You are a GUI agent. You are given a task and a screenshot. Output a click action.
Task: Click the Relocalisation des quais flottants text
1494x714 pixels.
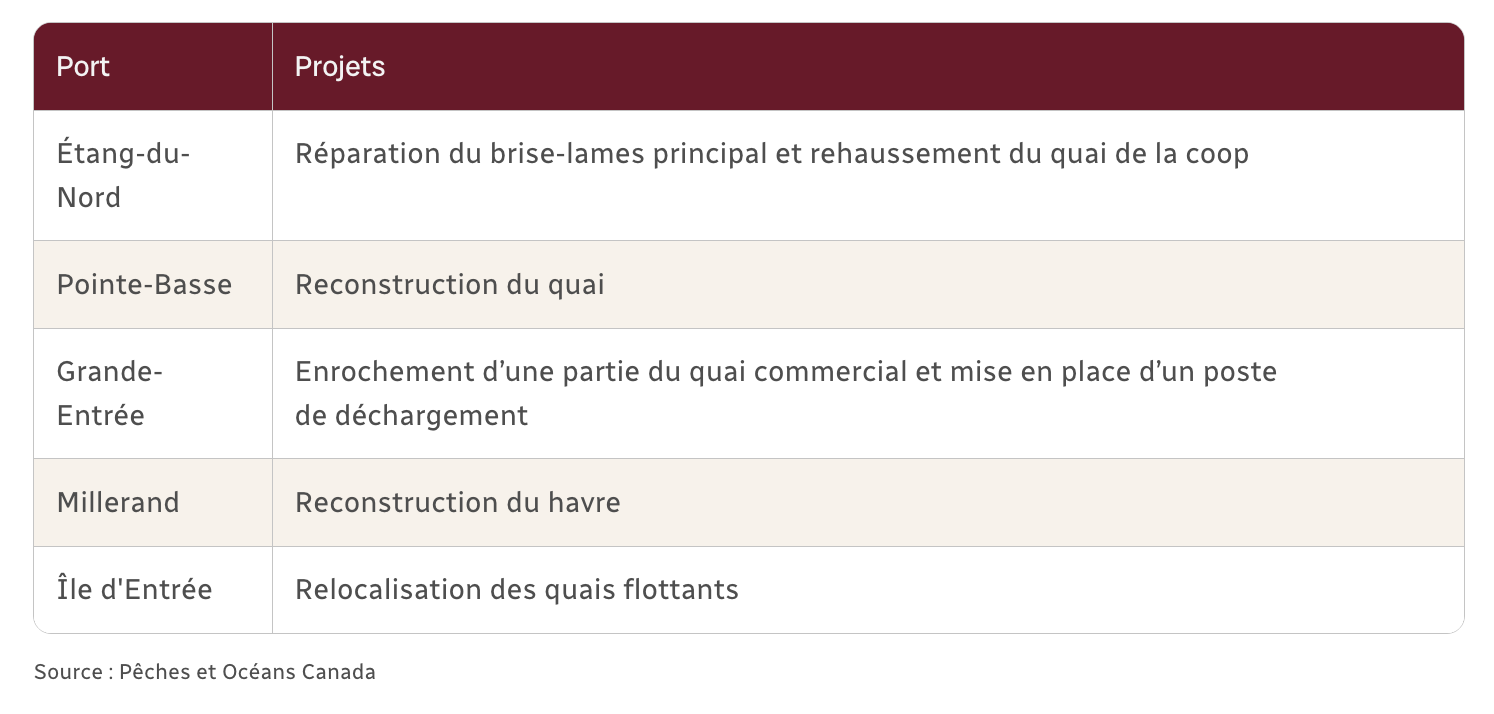click(x=517, y=590)
